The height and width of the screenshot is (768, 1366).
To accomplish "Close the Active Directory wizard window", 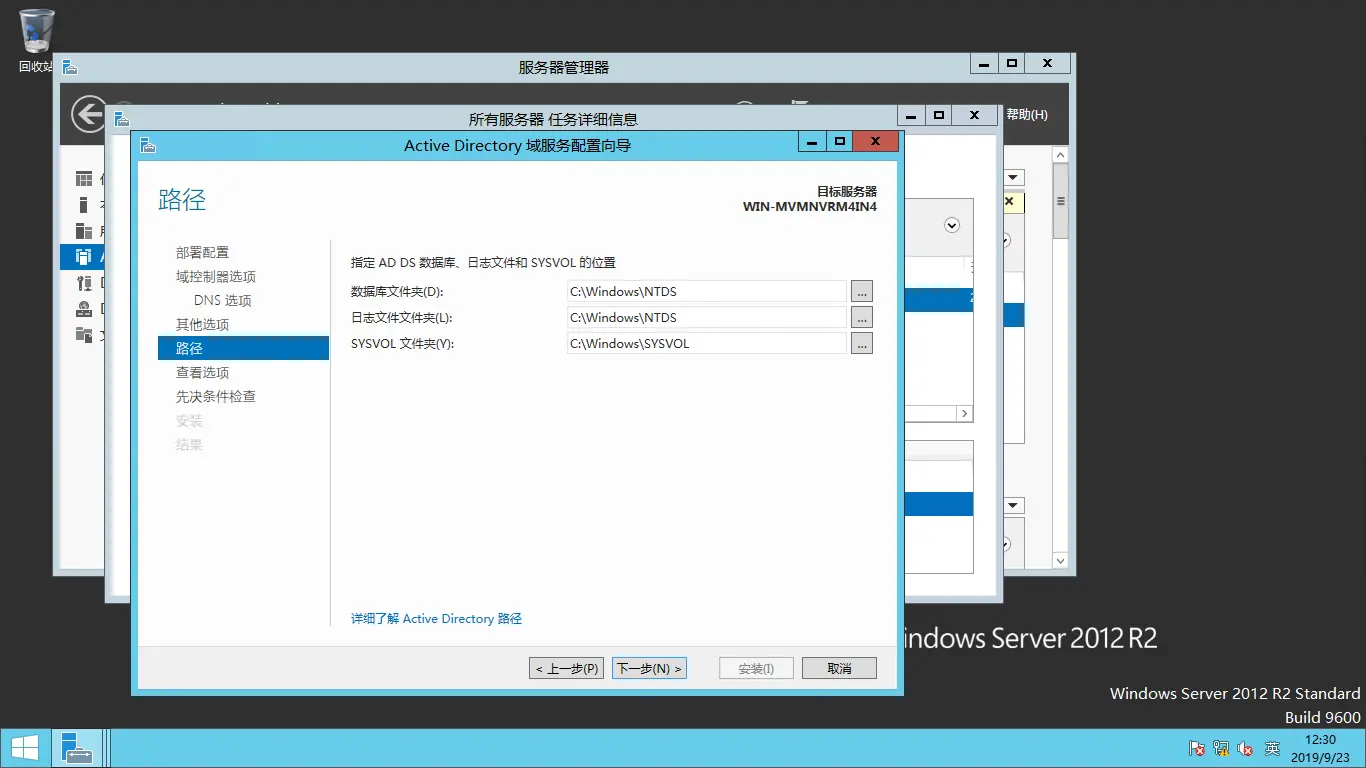I will click(x=876, y=142).
